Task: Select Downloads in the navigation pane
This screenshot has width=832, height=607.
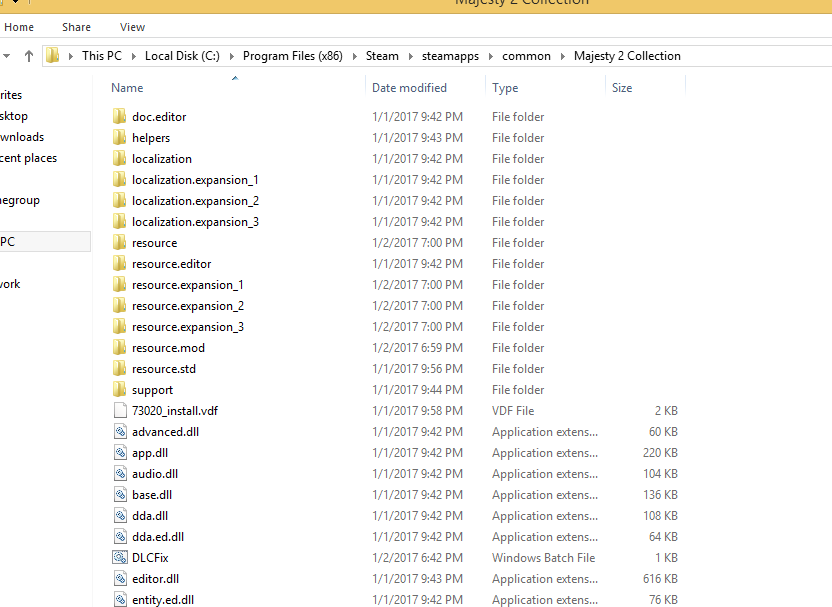Action: [x=22, y=137]
